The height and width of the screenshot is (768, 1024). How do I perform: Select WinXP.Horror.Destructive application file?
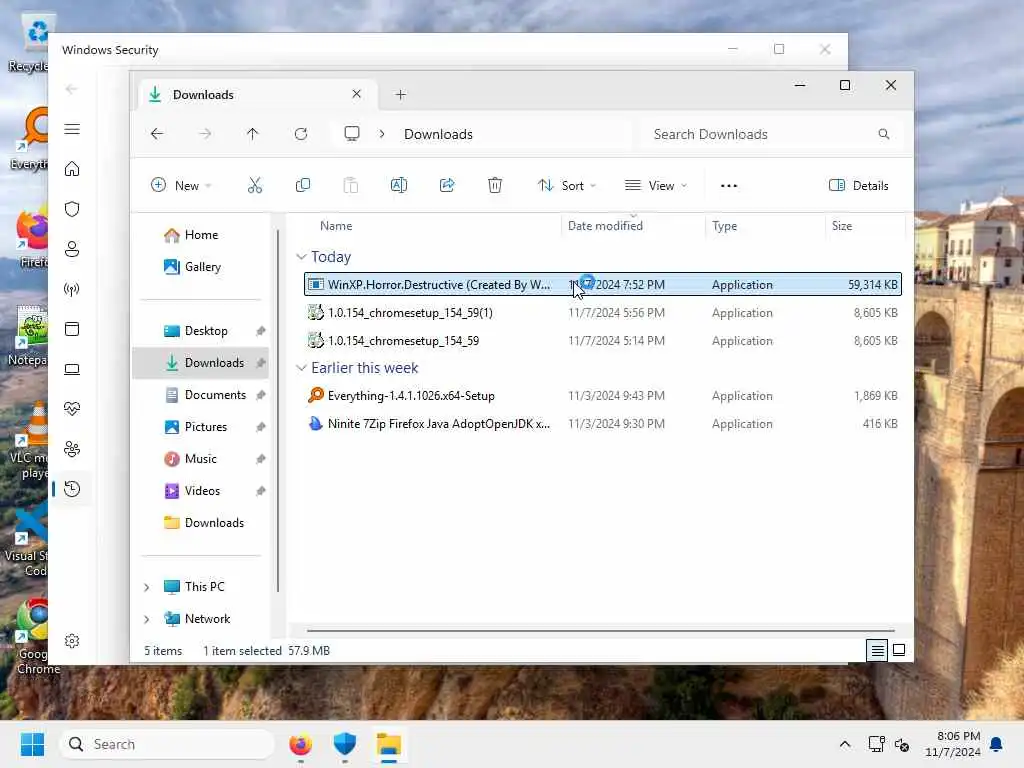(602, 285)
